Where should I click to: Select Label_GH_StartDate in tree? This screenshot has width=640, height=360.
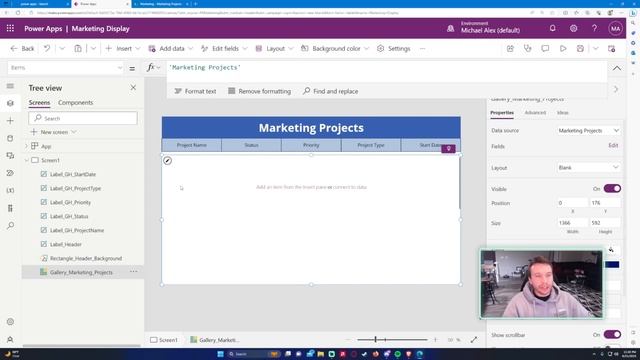coord(73,174)
